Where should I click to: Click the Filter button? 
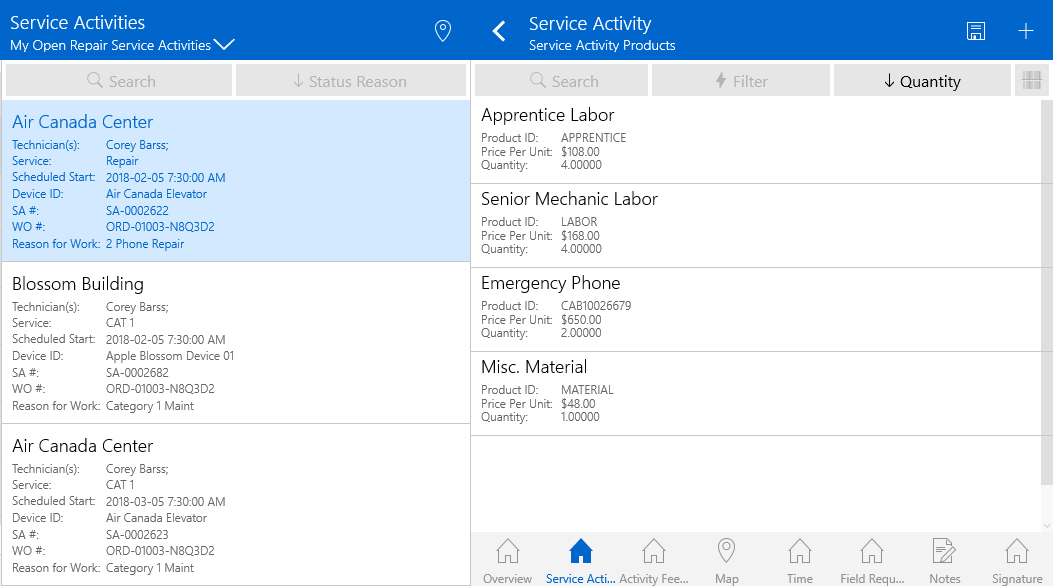[x=740, y=81]
